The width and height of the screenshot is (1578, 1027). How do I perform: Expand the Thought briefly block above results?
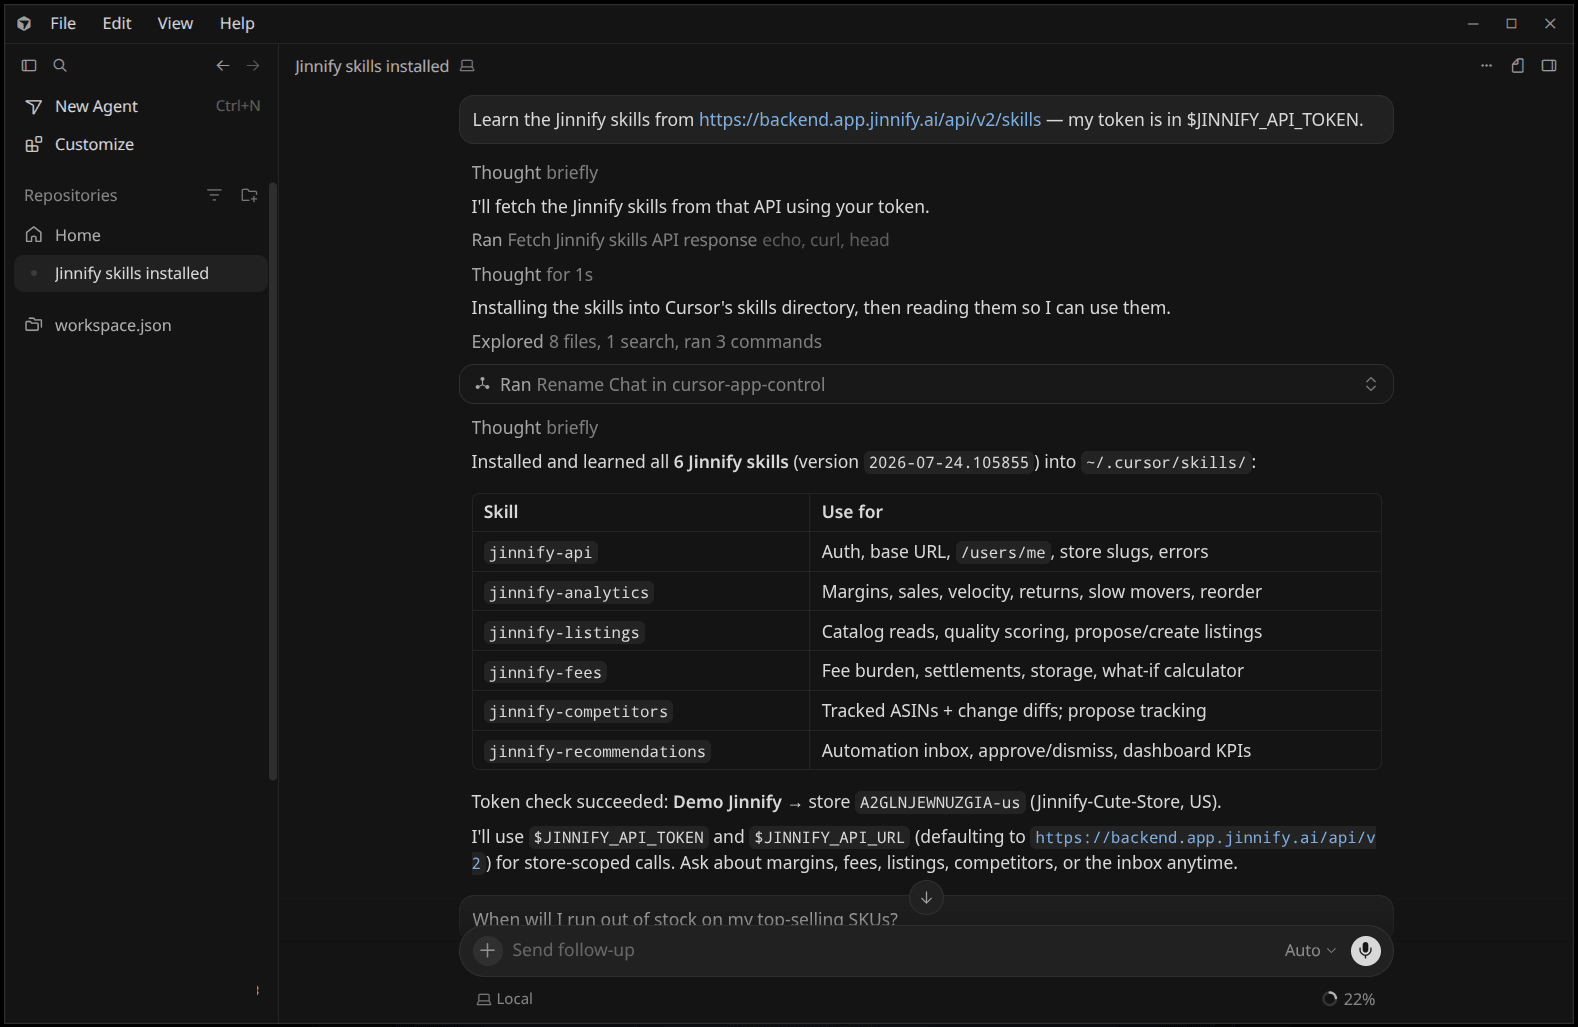(x=535, y=427)
